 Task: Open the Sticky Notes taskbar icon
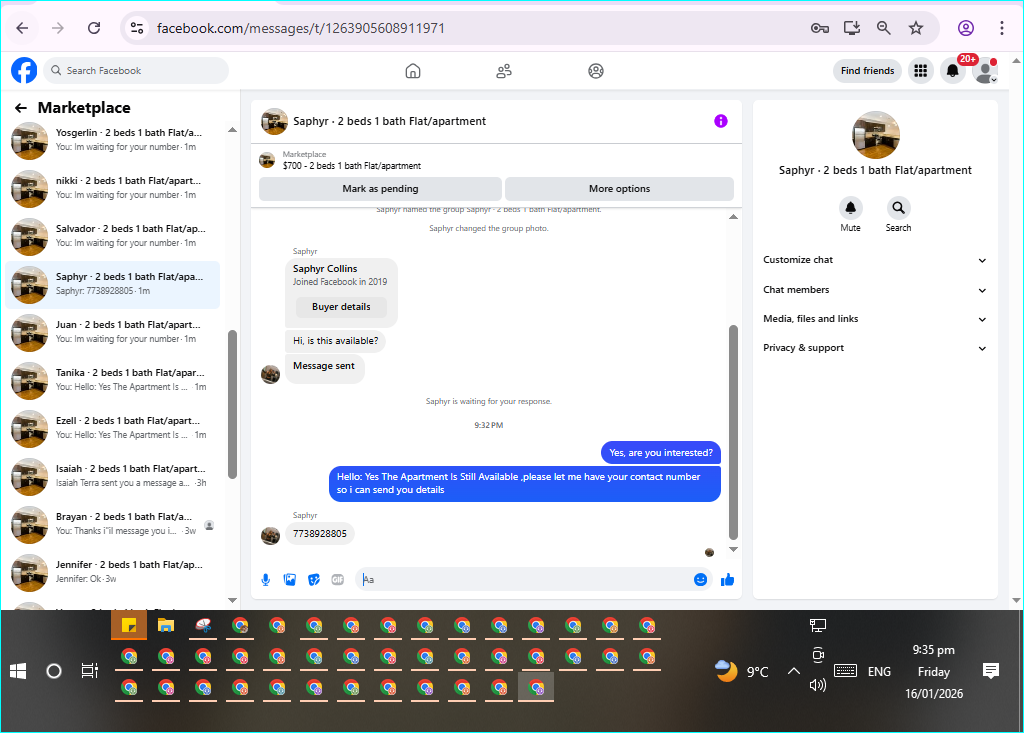pos(129,626)
